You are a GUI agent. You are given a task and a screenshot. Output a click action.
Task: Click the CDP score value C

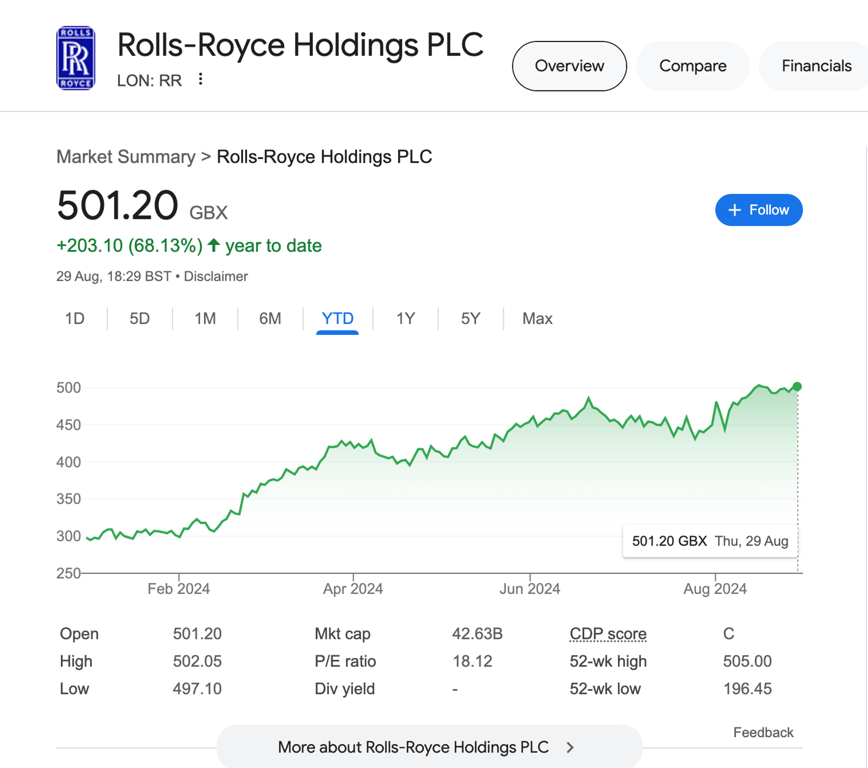coord(728,633)
